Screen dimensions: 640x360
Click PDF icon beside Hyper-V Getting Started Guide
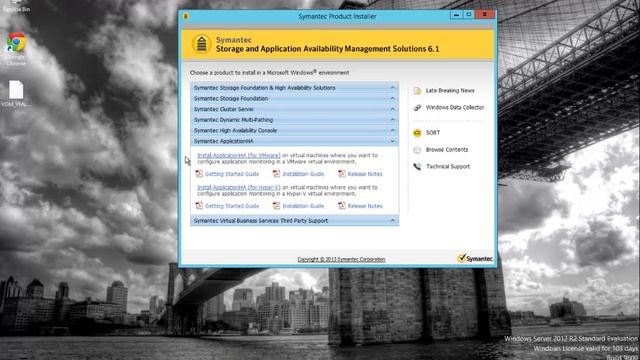tap(199, 206)
